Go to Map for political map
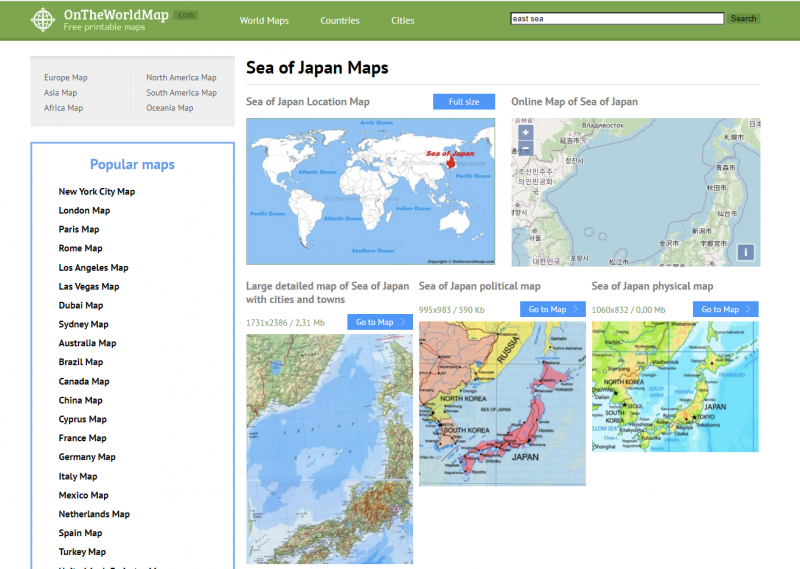 (552, 310)
